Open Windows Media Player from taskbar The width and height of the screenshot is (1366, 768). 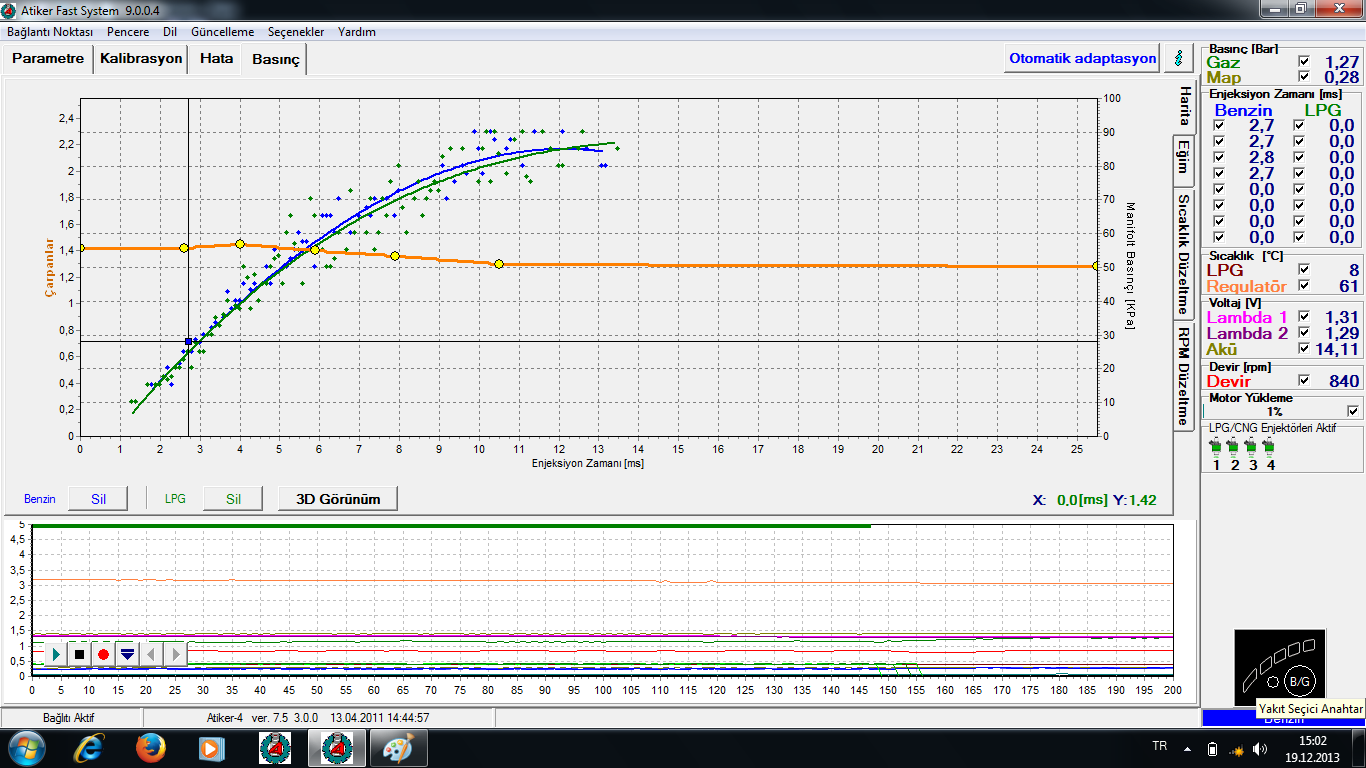pos(211,747)
